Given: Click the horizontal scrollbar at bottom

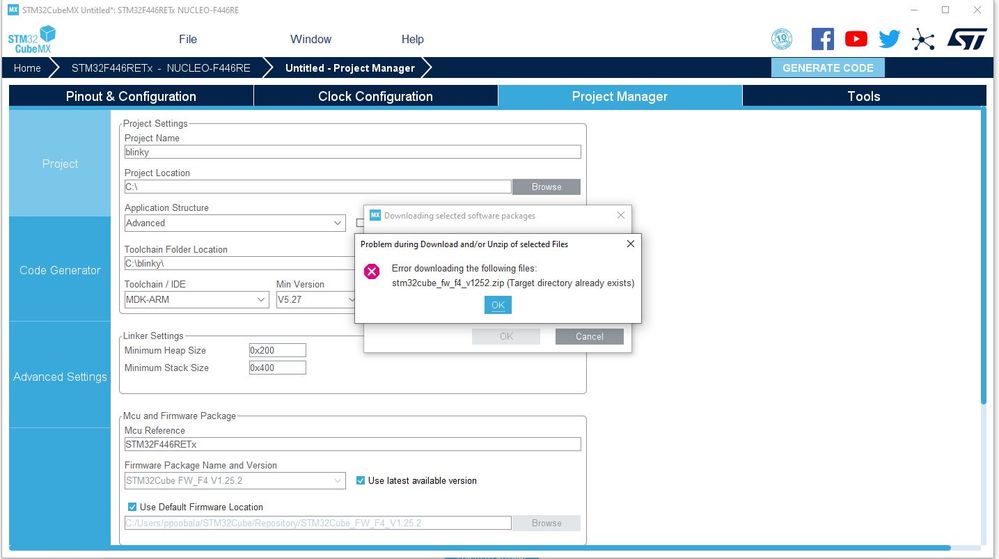Looking at the screenshot, I should click(479, 548).
